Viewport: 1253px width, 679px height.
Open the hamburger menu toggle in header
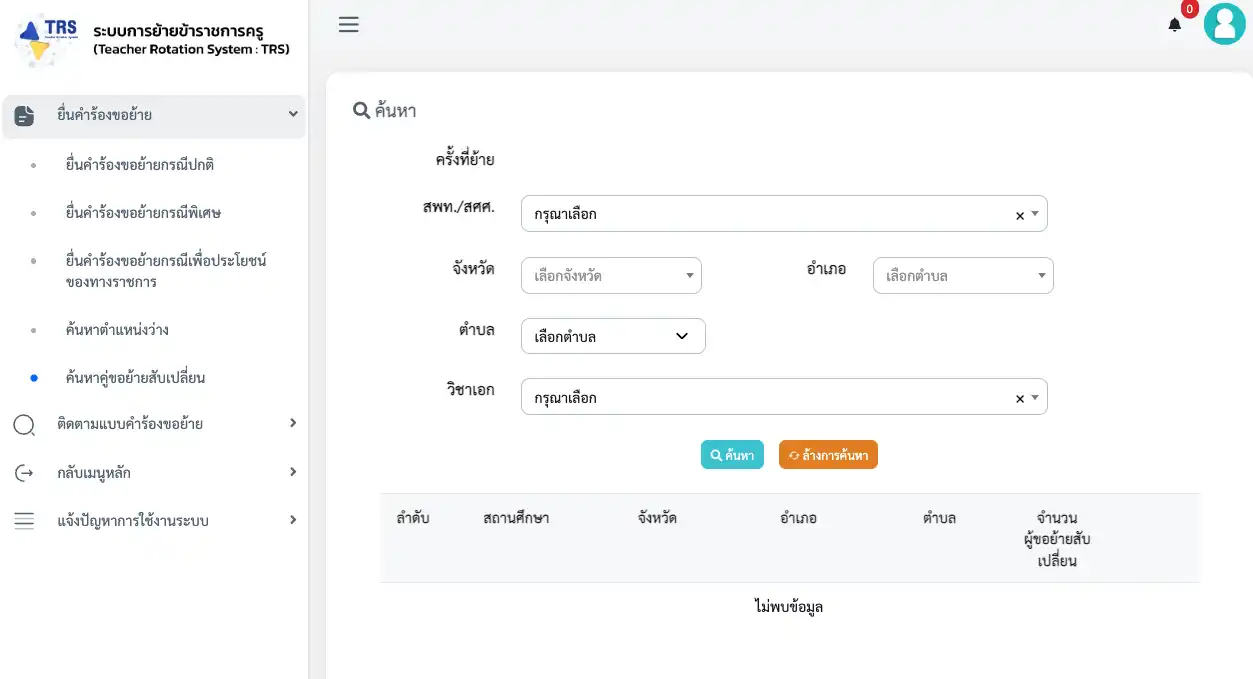(x=348, y=25)
